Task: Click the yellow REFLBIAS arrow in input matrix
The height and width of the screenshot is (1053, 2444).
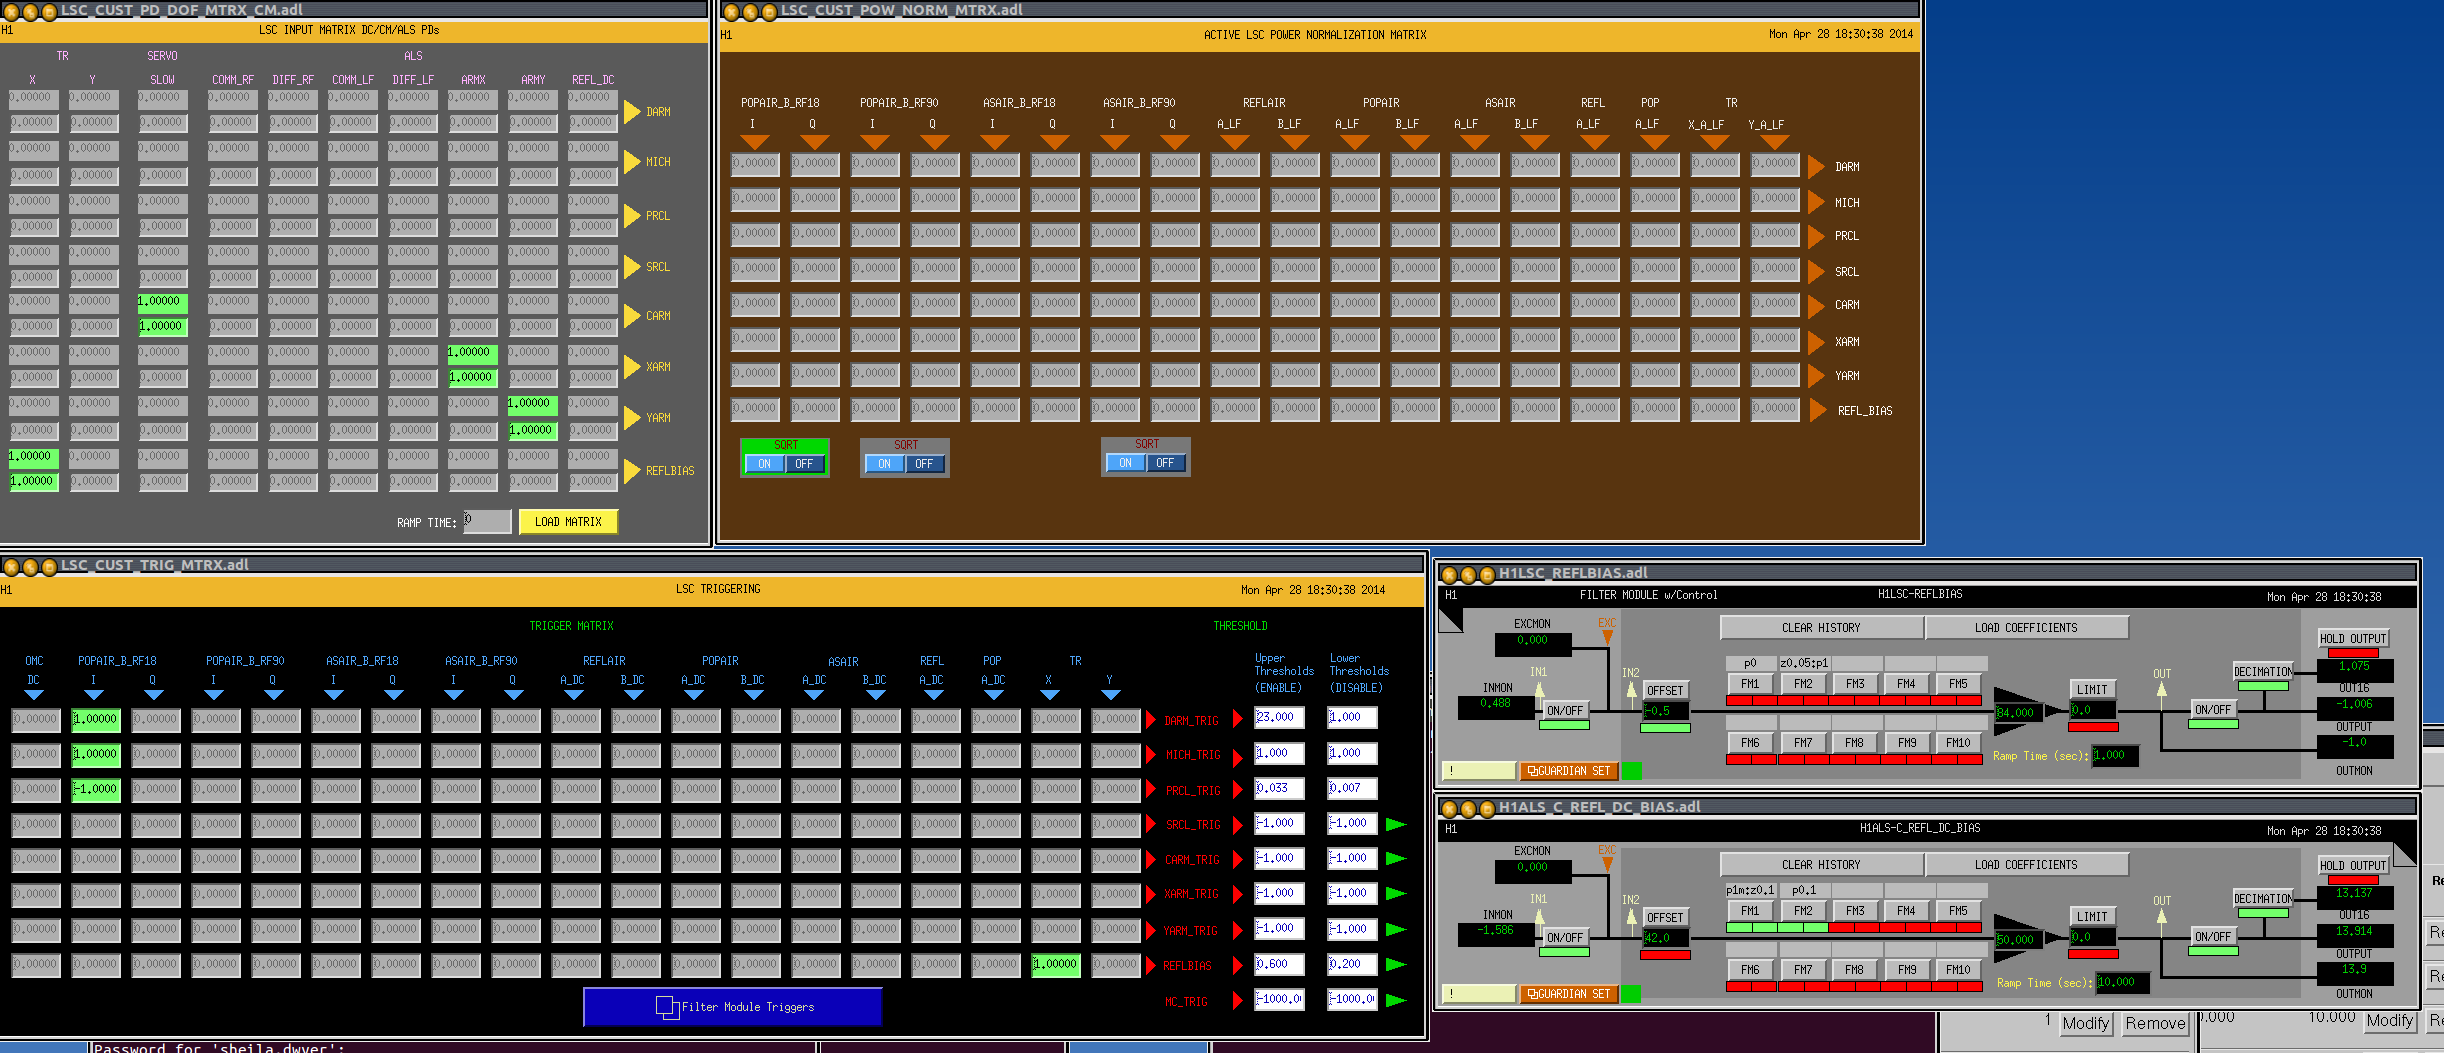Action: coord(632,470)
